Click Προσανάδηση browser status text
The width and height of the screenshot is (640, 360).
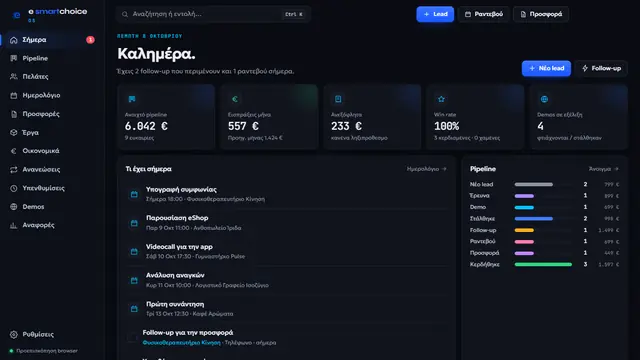(x=47, y=351)
